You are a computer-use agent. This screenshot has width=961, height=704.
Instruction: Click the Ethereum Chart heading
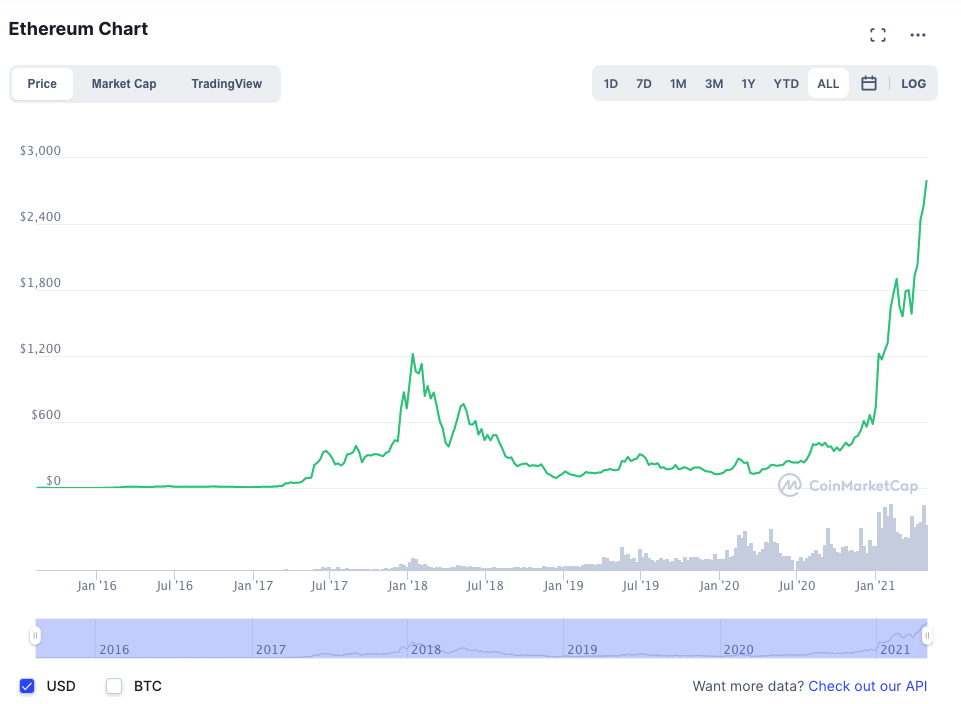pyautogui.click(x=78, y=29)
